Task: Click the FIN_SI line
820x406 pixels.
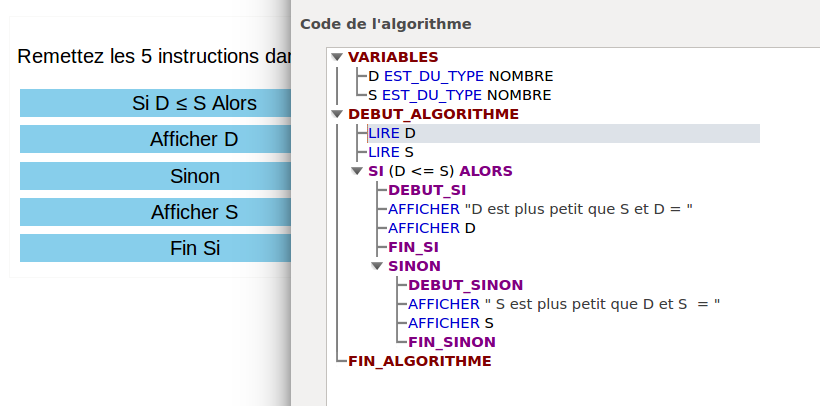Action: (416, 247)
